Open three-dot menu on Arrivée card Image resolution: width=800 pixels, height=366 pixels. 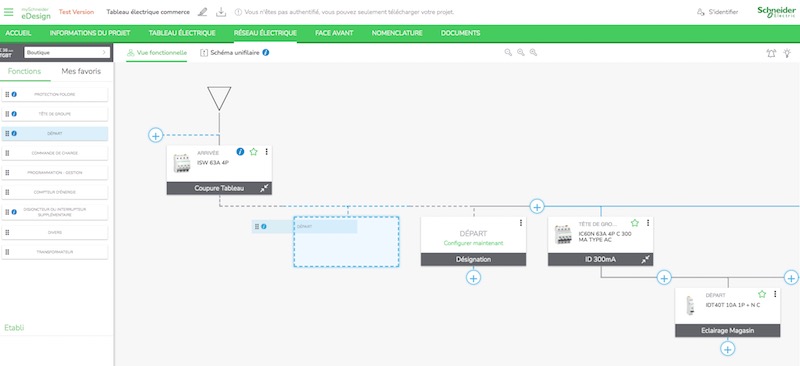266,152
